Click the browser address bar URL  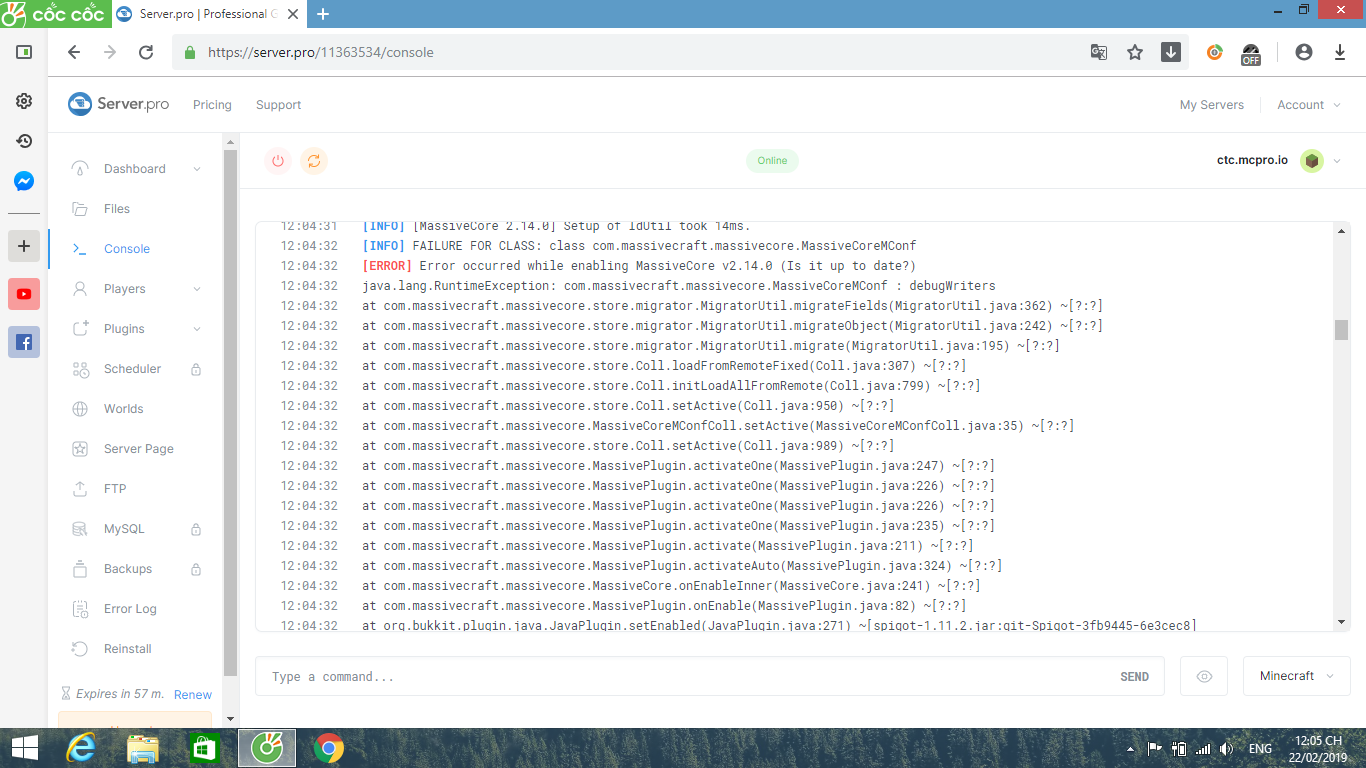(321, 52)
